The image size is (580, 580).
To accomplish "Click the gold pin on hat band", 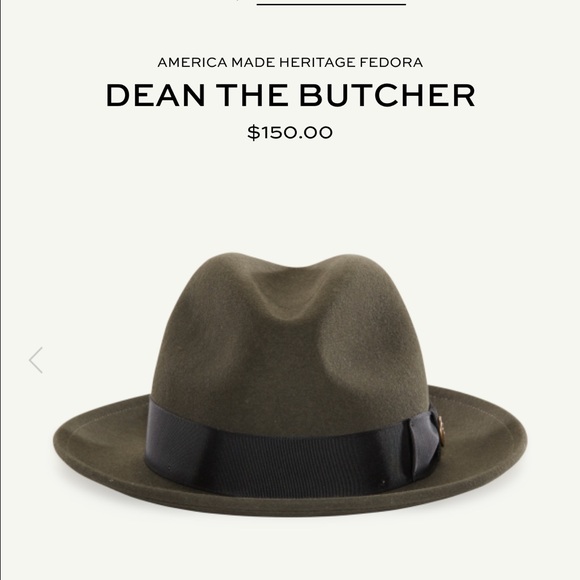I will [x=441, y=425].
